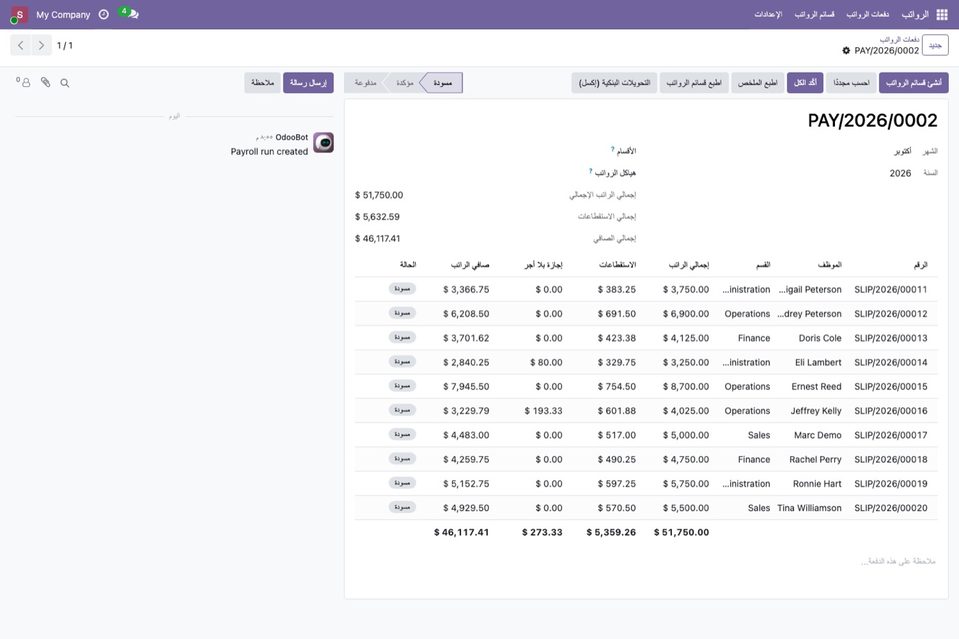Open the قسائم الرواتب menu
This screenshot has height=639, width=959.
click(x=814, y=14)
